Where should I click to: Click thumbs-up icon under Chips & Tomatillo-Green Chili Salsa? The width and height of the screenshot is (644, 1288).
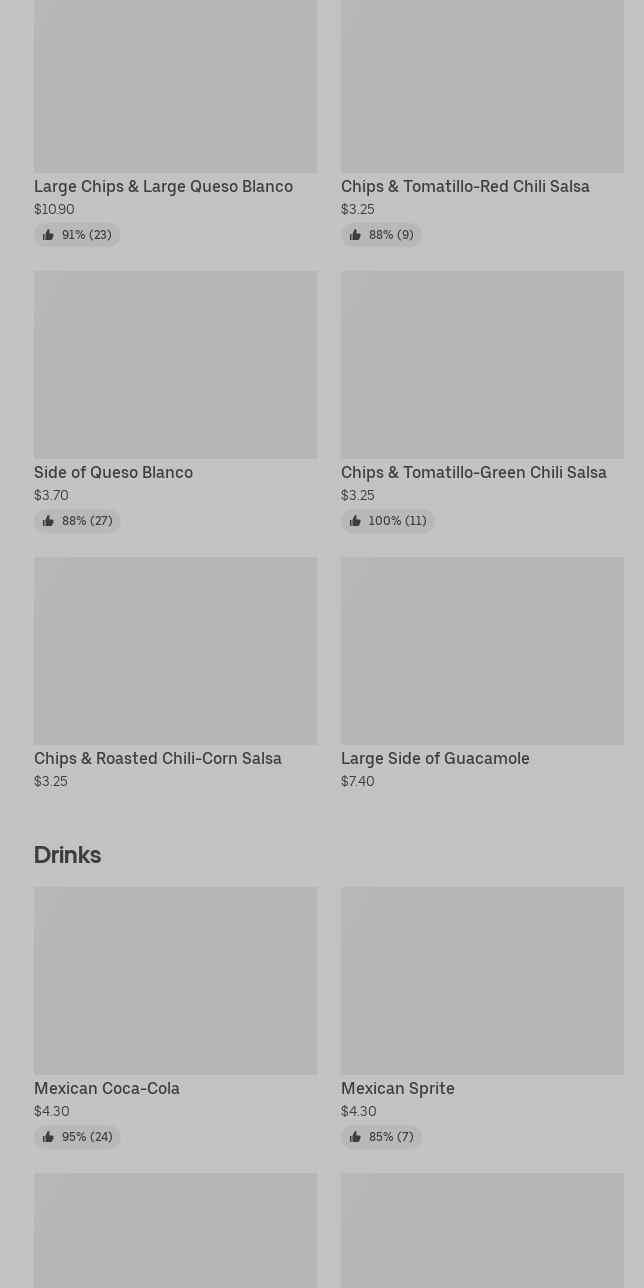coord(355,521)
